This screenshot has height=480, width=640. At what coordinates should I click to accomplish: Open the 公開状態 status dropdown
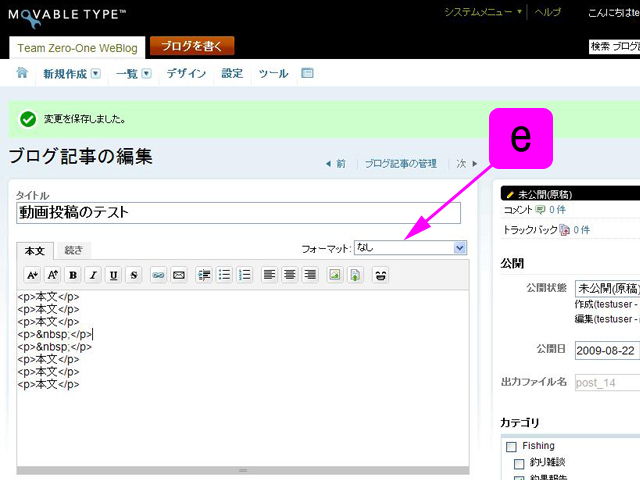tap(607, 287)
